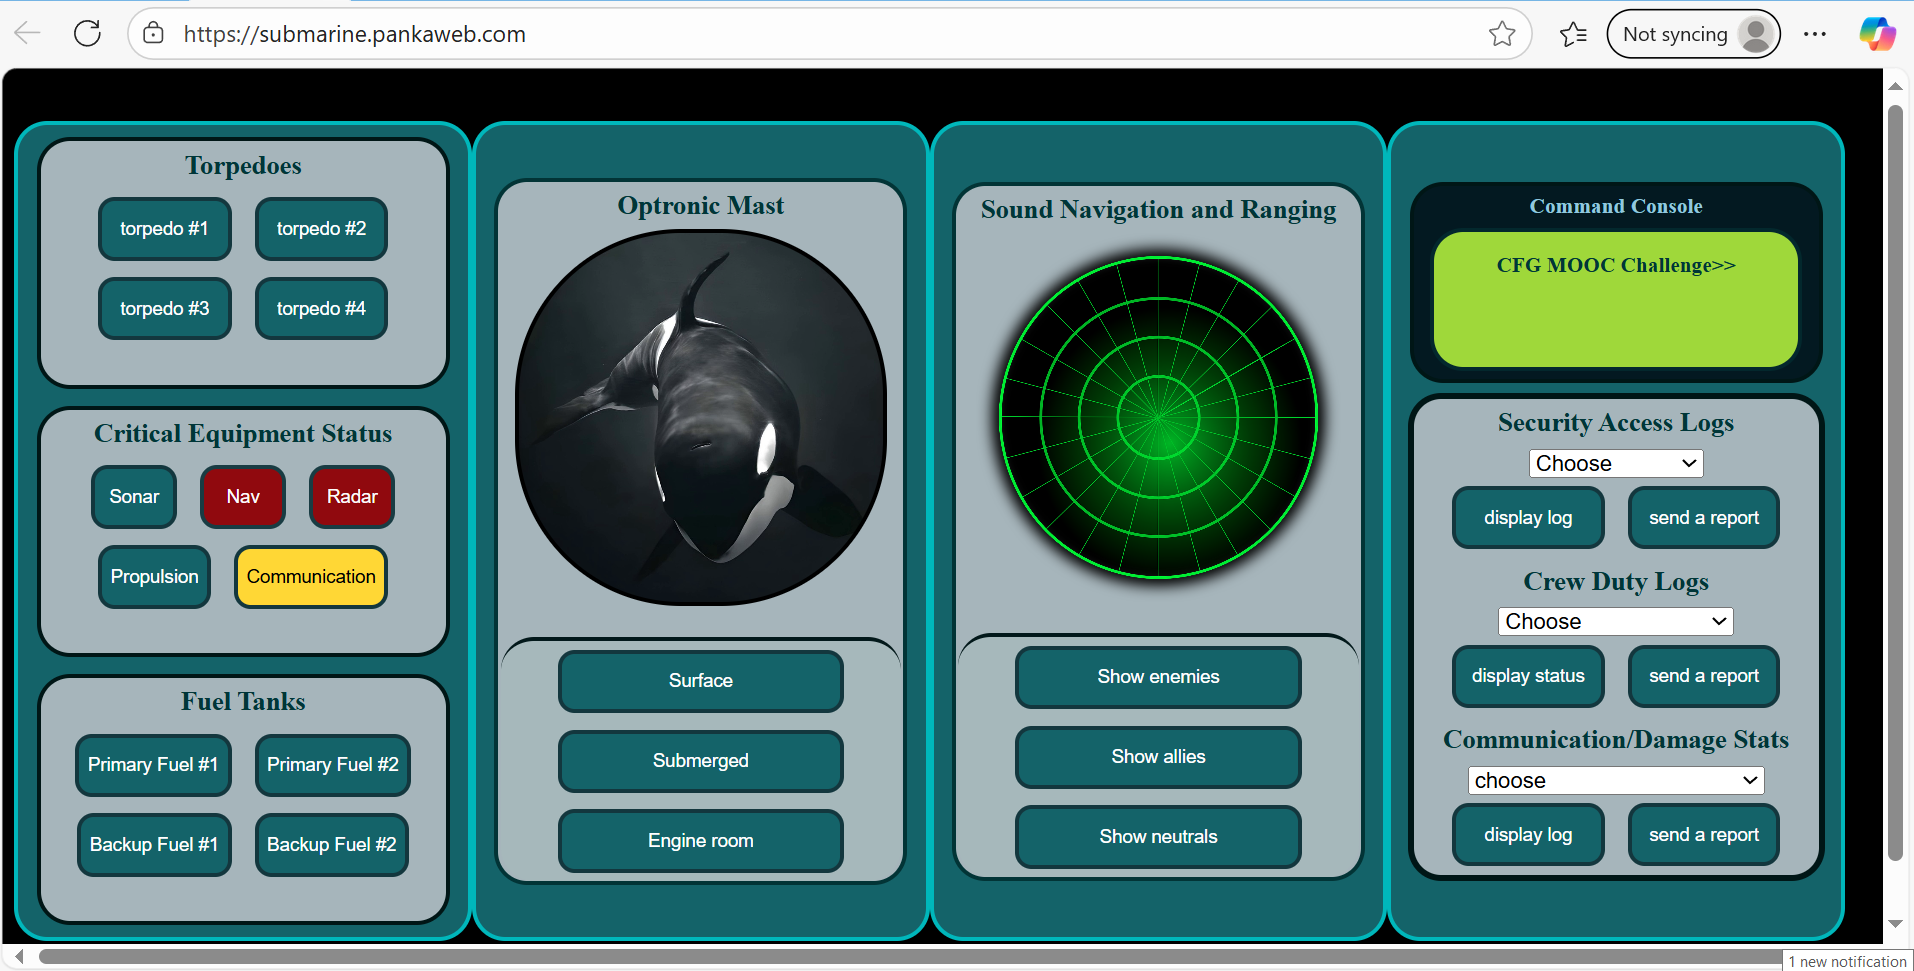This screenshot has width=1914, height=971.
Task: Click the horizontal scrollbar at bottom
Action: click(x=900, y=958)
